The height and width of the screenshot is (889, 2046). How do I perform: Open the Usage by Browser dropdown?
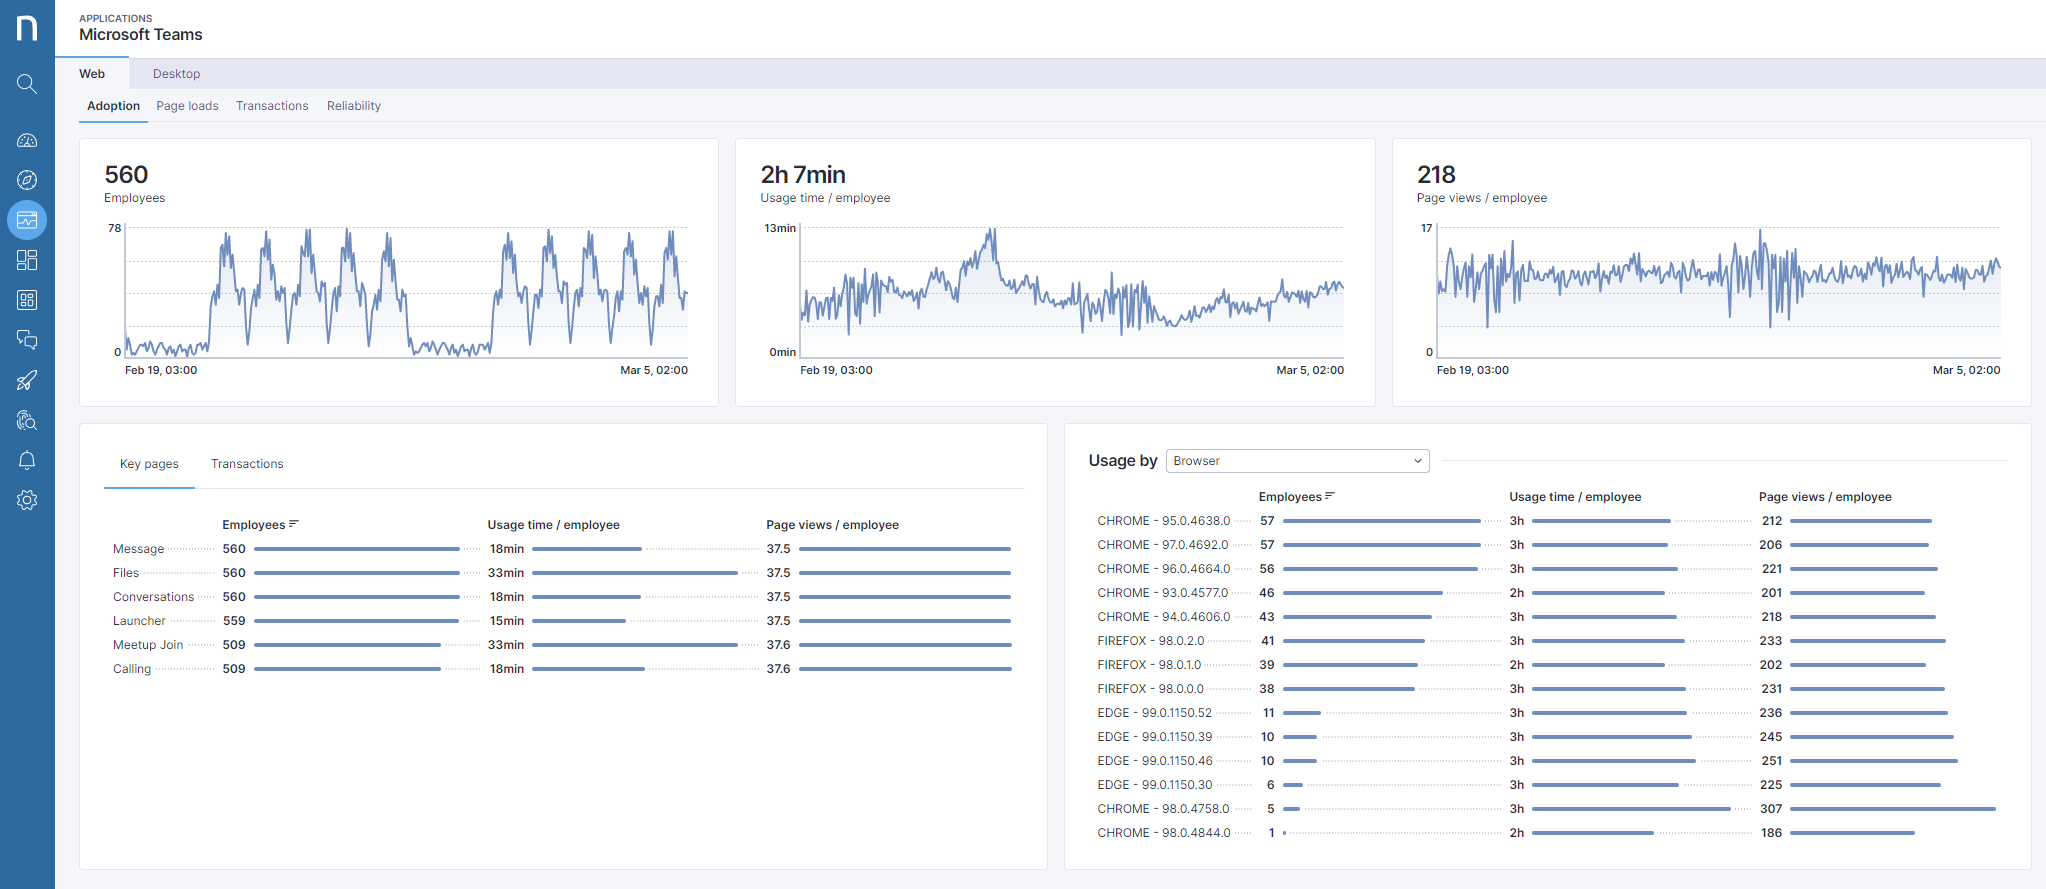pos(1297,461)
